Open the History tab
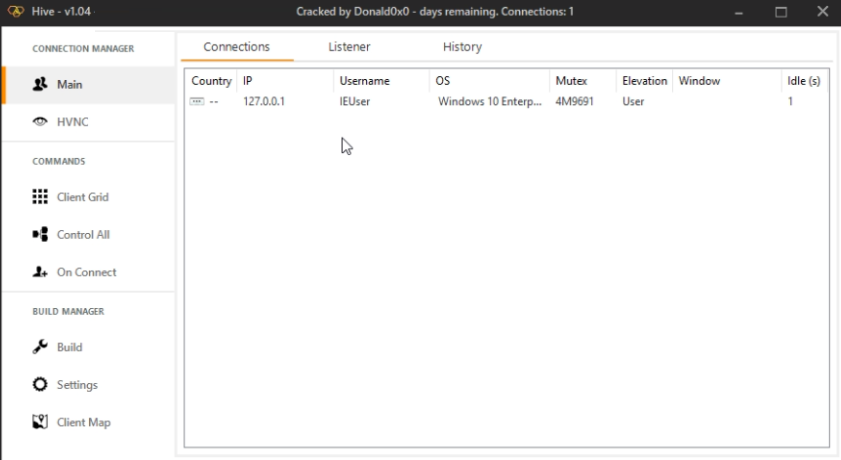 point(462,47)
